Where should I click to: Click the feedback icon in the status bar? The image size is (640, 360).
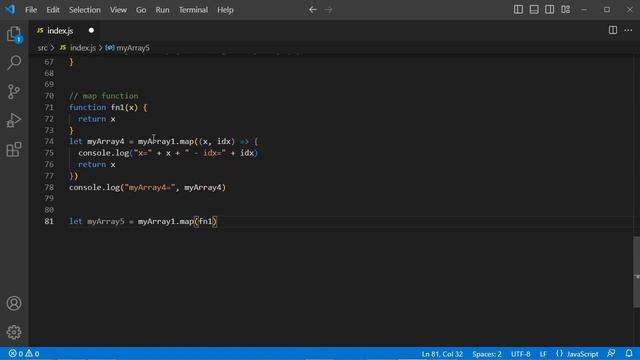click(611, 353)
